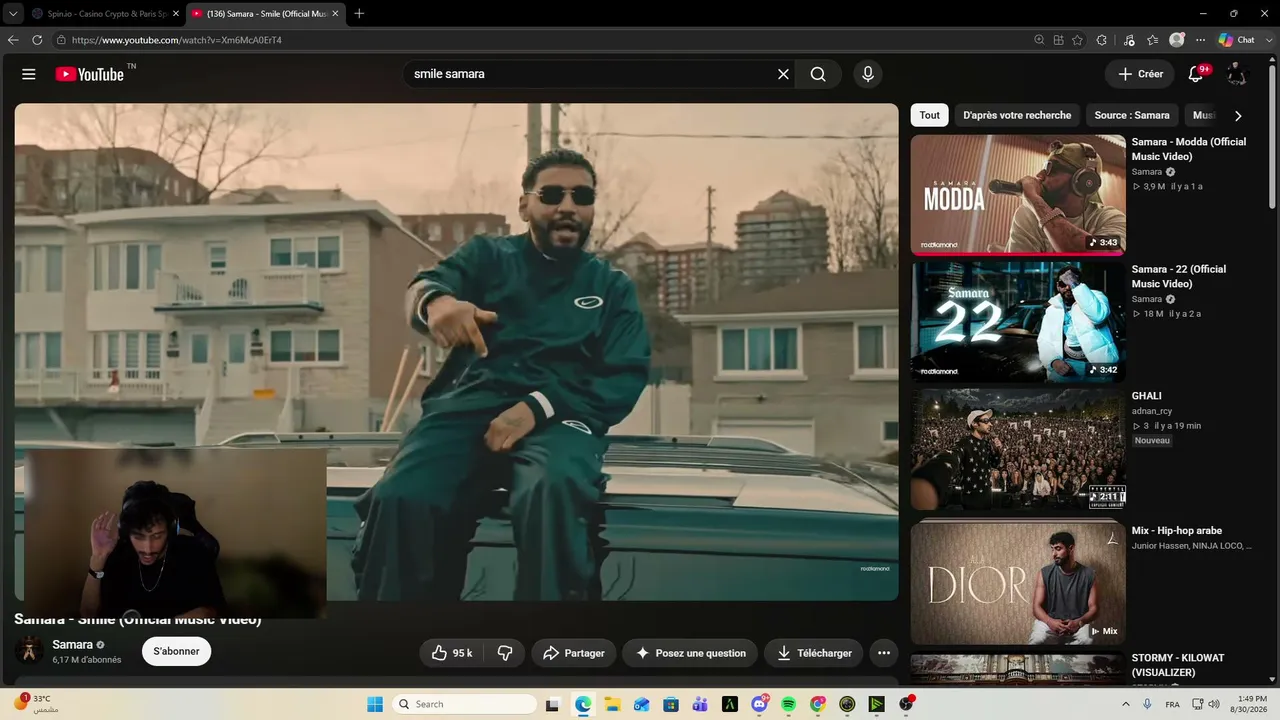Image resolution: width=1280 pixels, height=720 pixels.
Task: Open the Samara channel name link
Action: click(73, 645)
